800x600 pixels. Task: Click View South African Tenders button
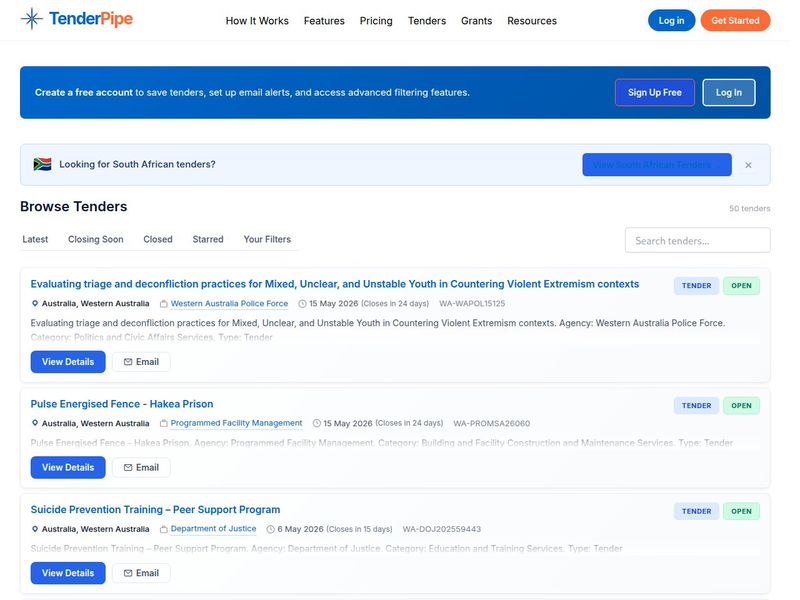657,165
